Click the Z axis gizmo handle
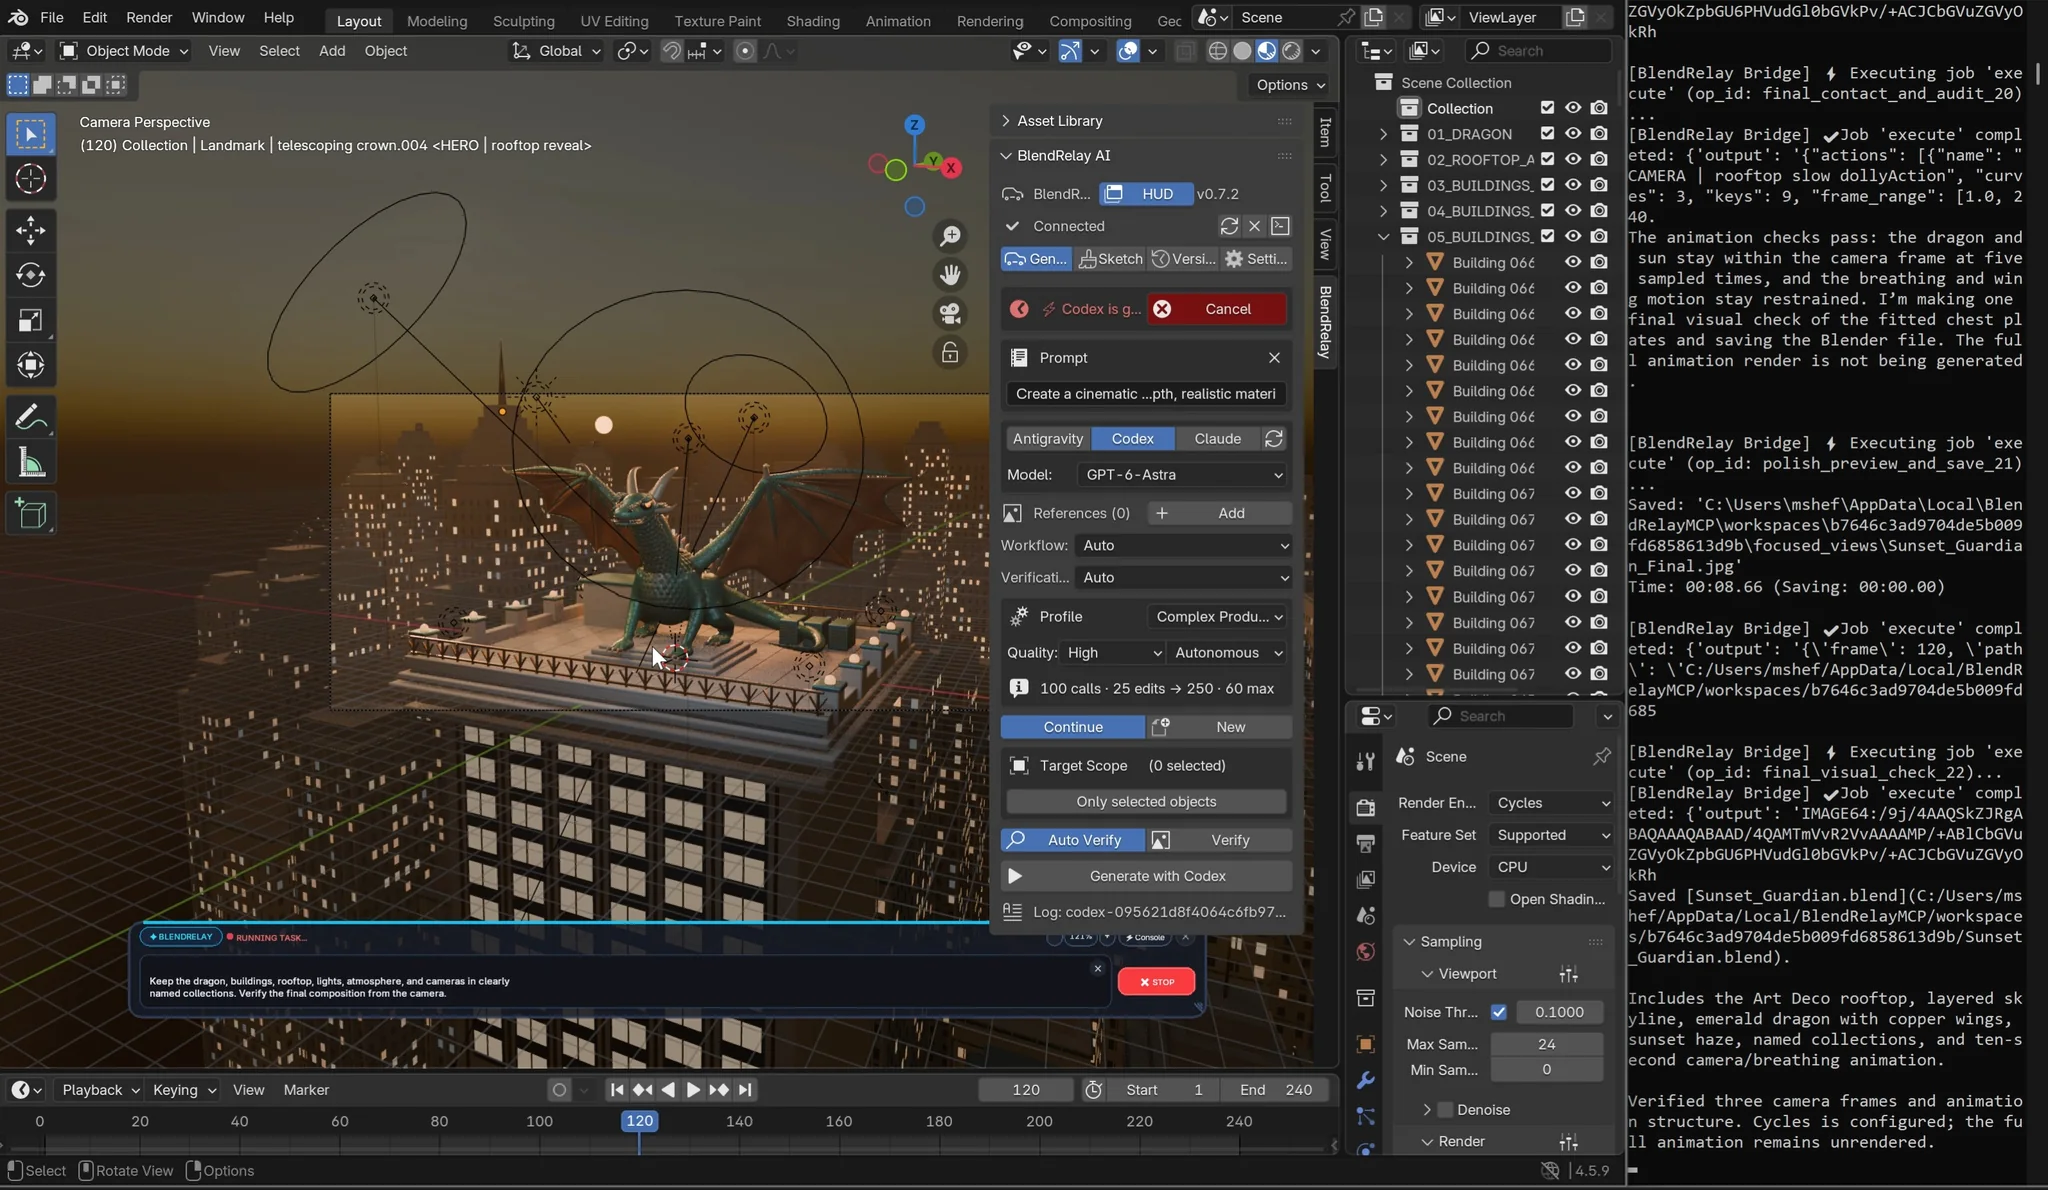The height and width of the screenshot is (1190, 2048). (x=914, y=125)
